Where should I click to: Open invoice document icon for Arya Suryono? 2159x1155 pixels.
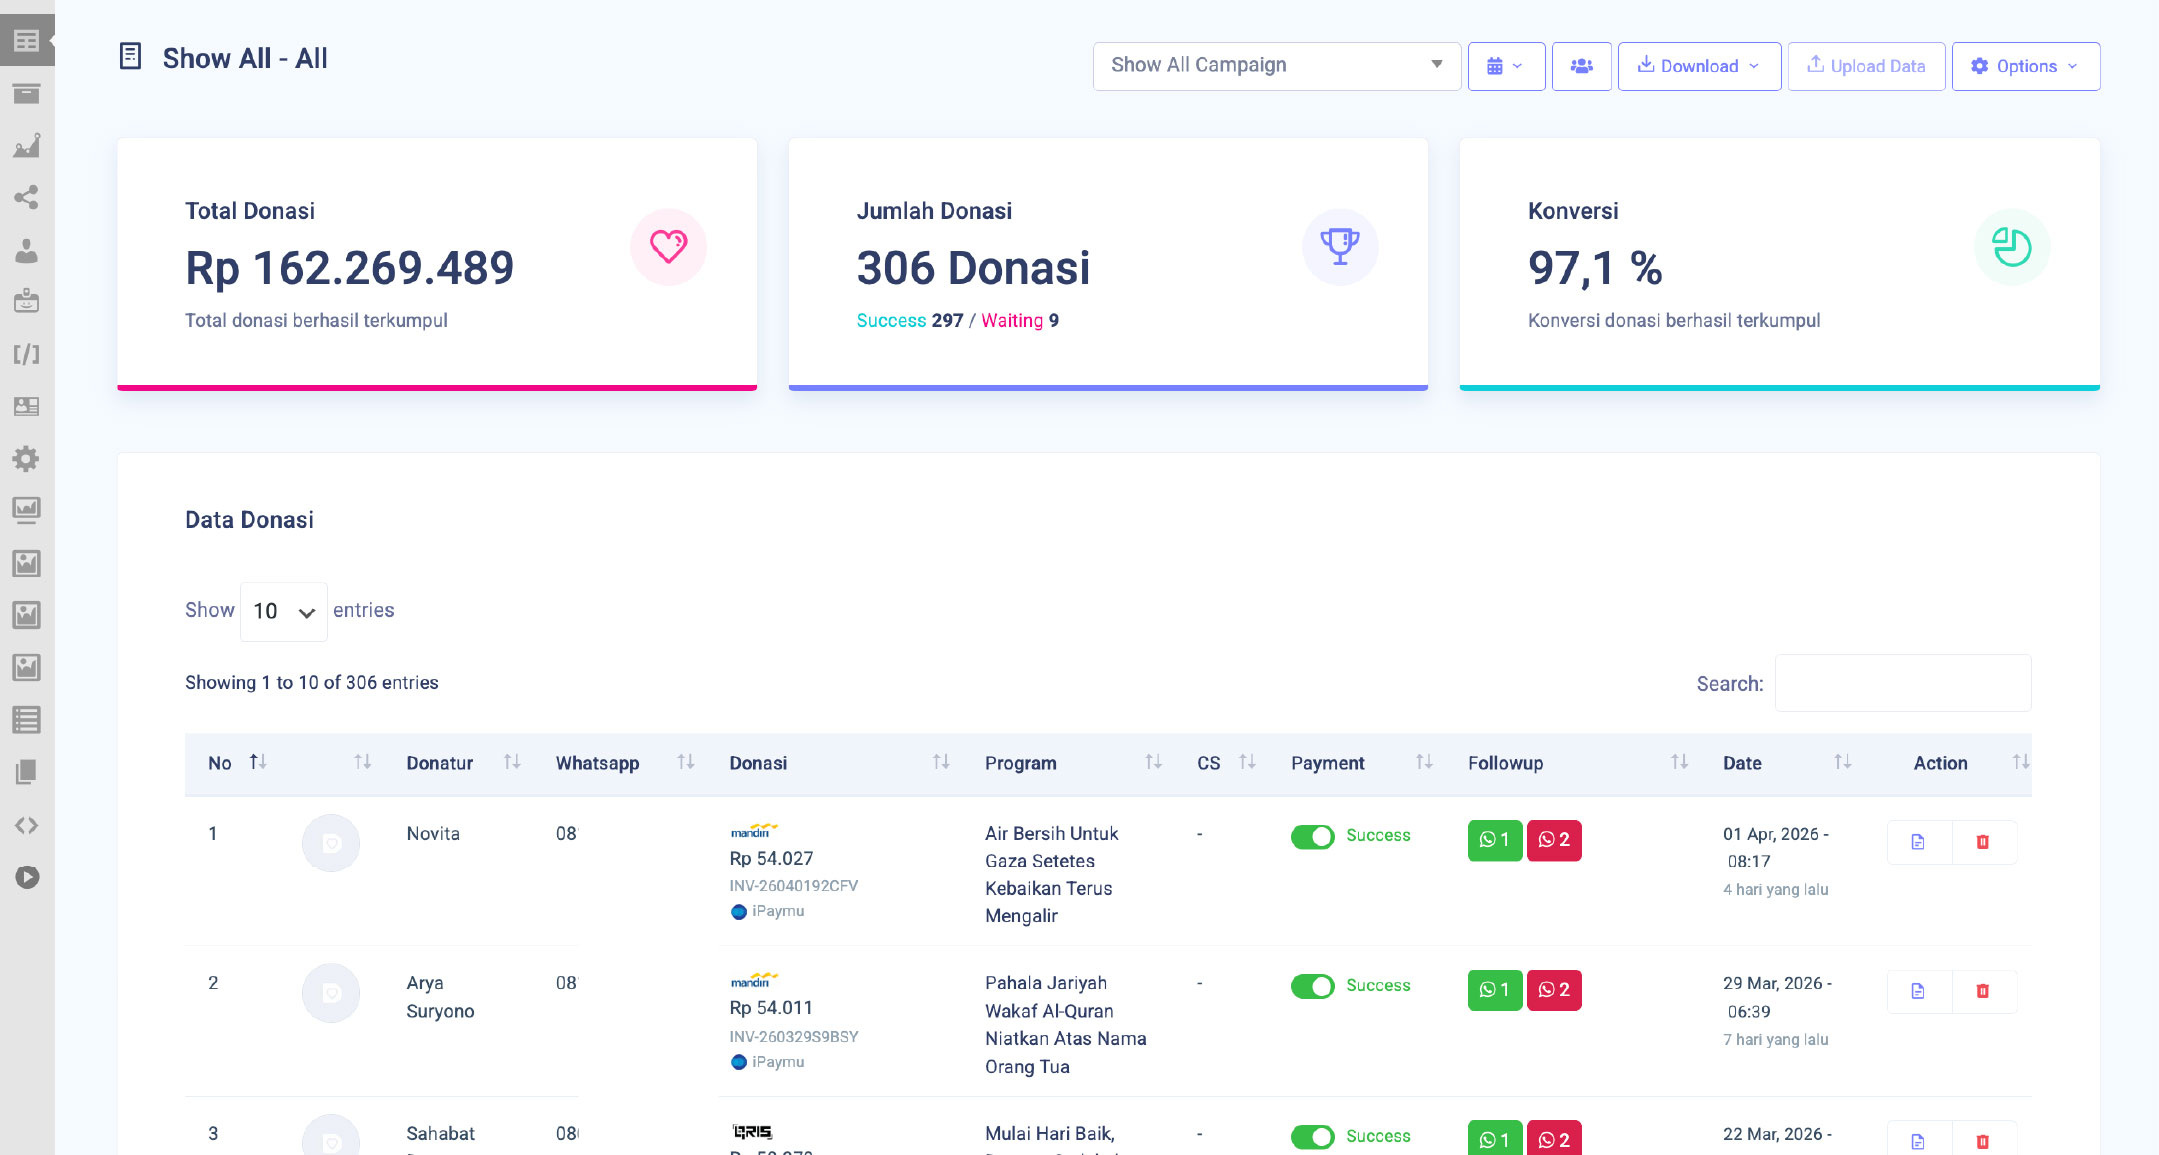(1917, 991)
